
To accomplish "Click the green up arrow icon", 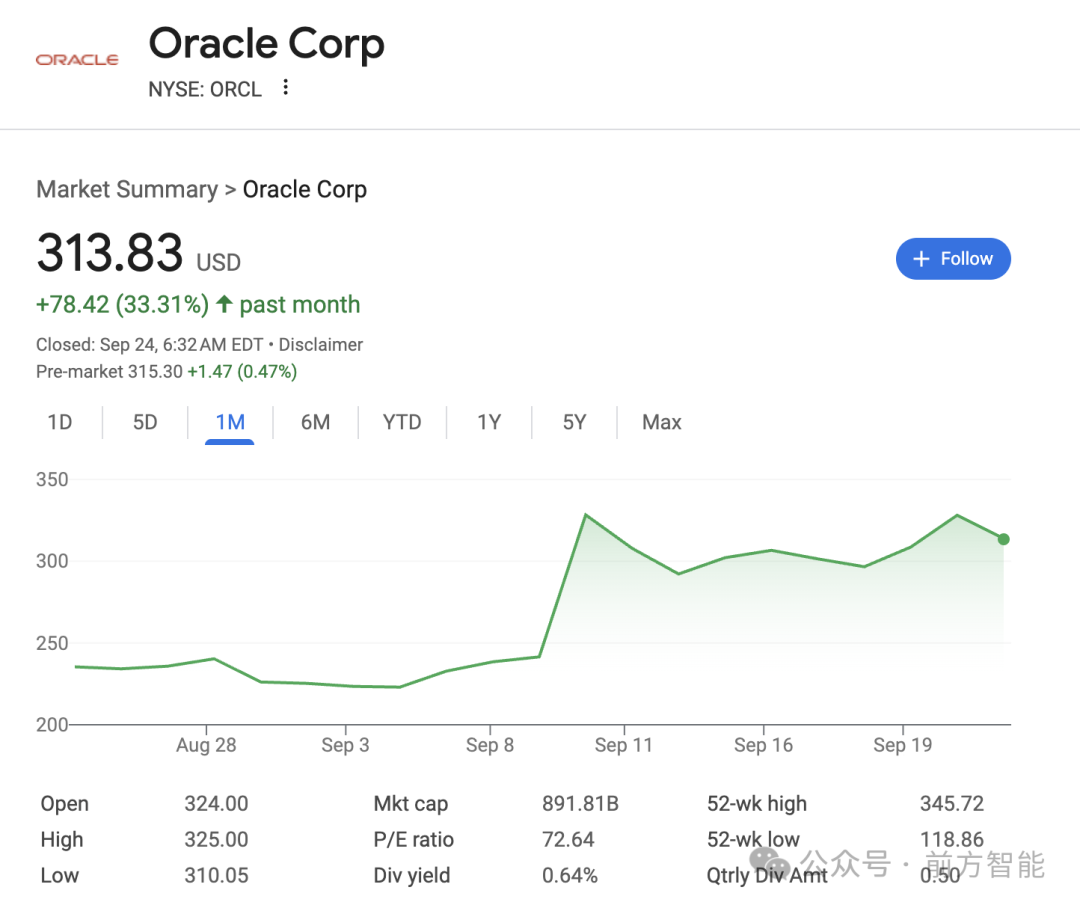I will 224,304.
